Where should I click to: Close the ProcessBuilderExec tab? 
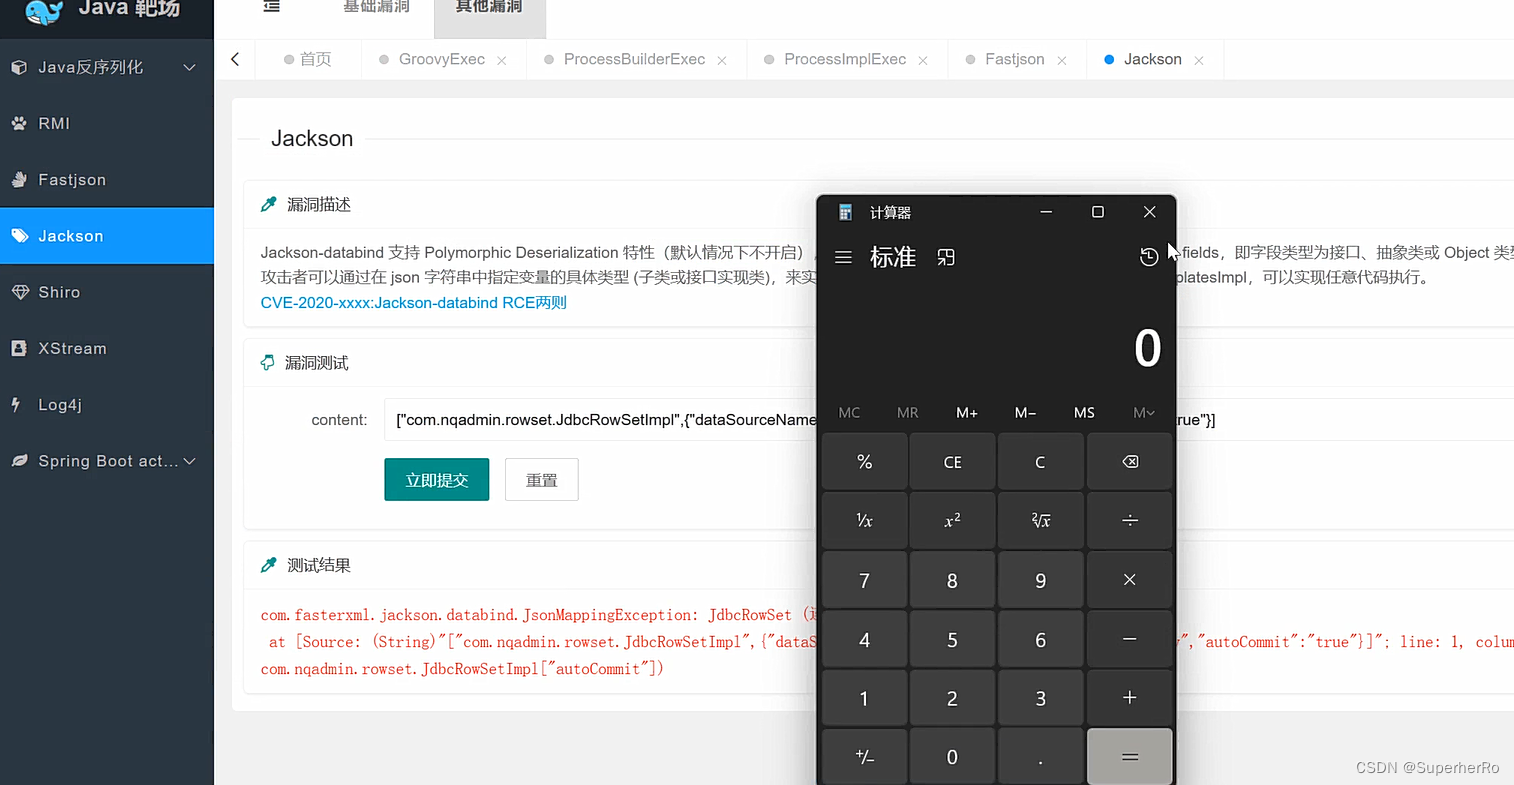pyautogui.click(x=722, y=60)
